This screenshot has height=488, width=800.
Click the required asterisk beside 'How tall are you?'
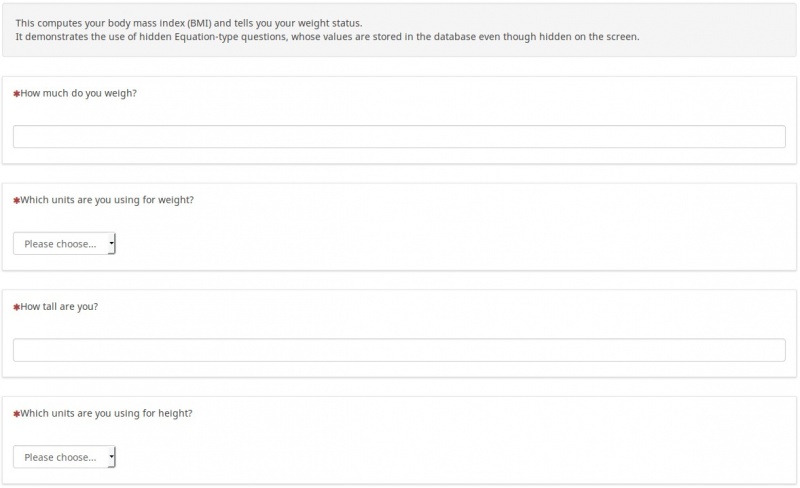tap(16, 307)
